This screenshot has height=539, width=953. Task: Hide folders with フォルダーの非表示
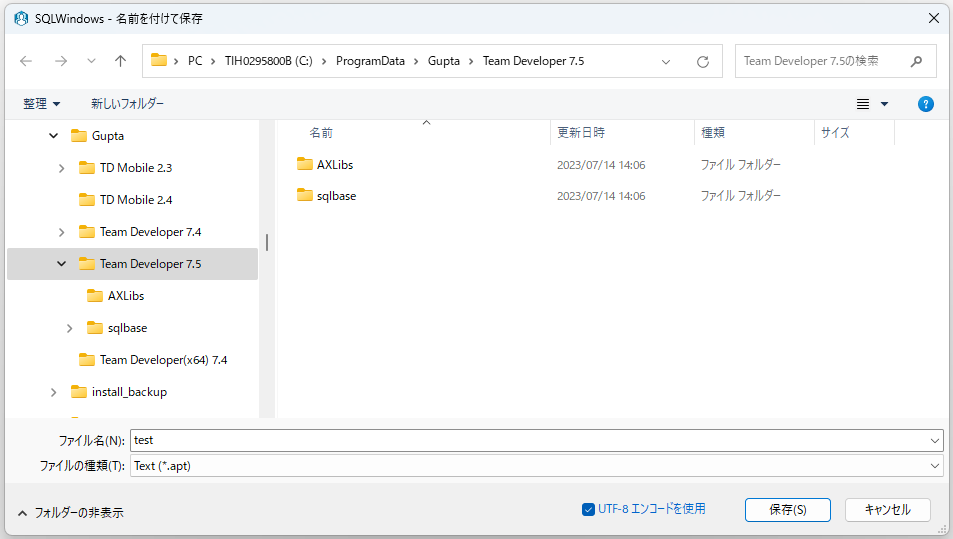[71, 513]
